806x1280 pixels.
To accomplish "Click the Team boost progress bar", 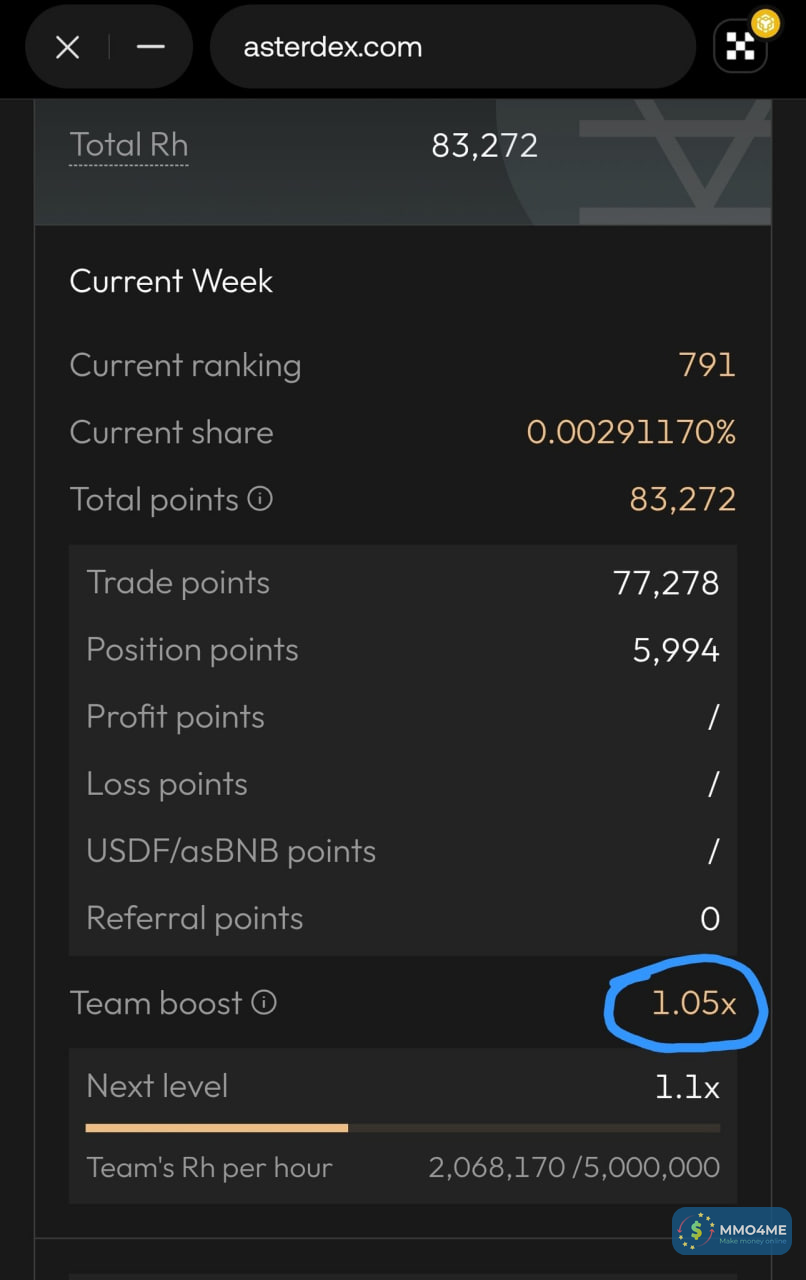I will tap(402, 1128).
